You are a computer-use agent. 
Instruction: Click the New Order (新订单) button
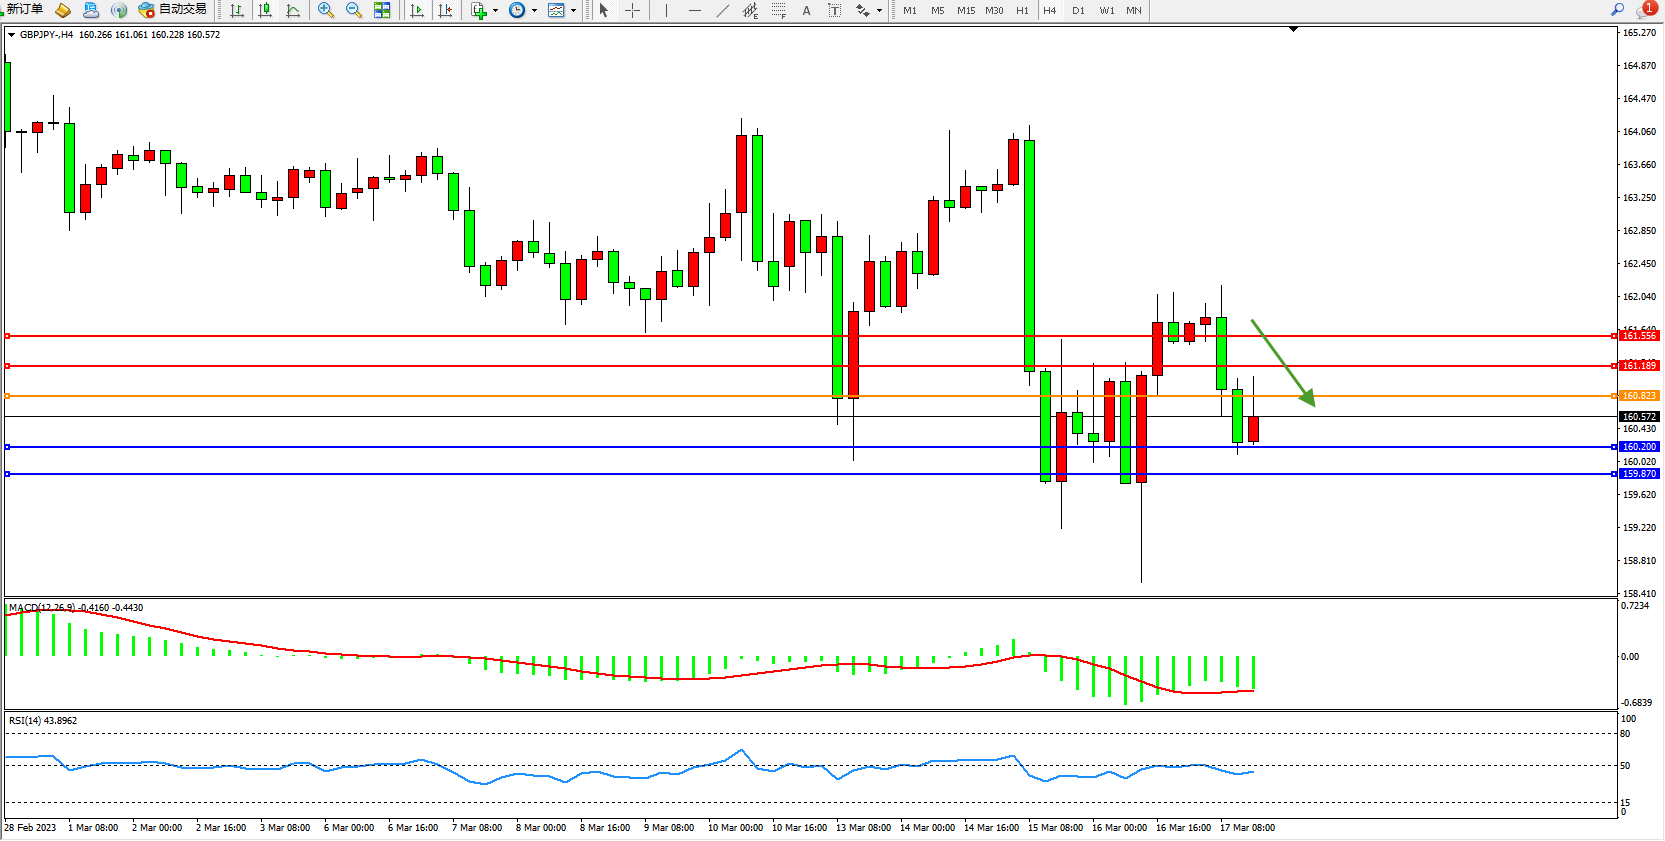pos(24,10)
